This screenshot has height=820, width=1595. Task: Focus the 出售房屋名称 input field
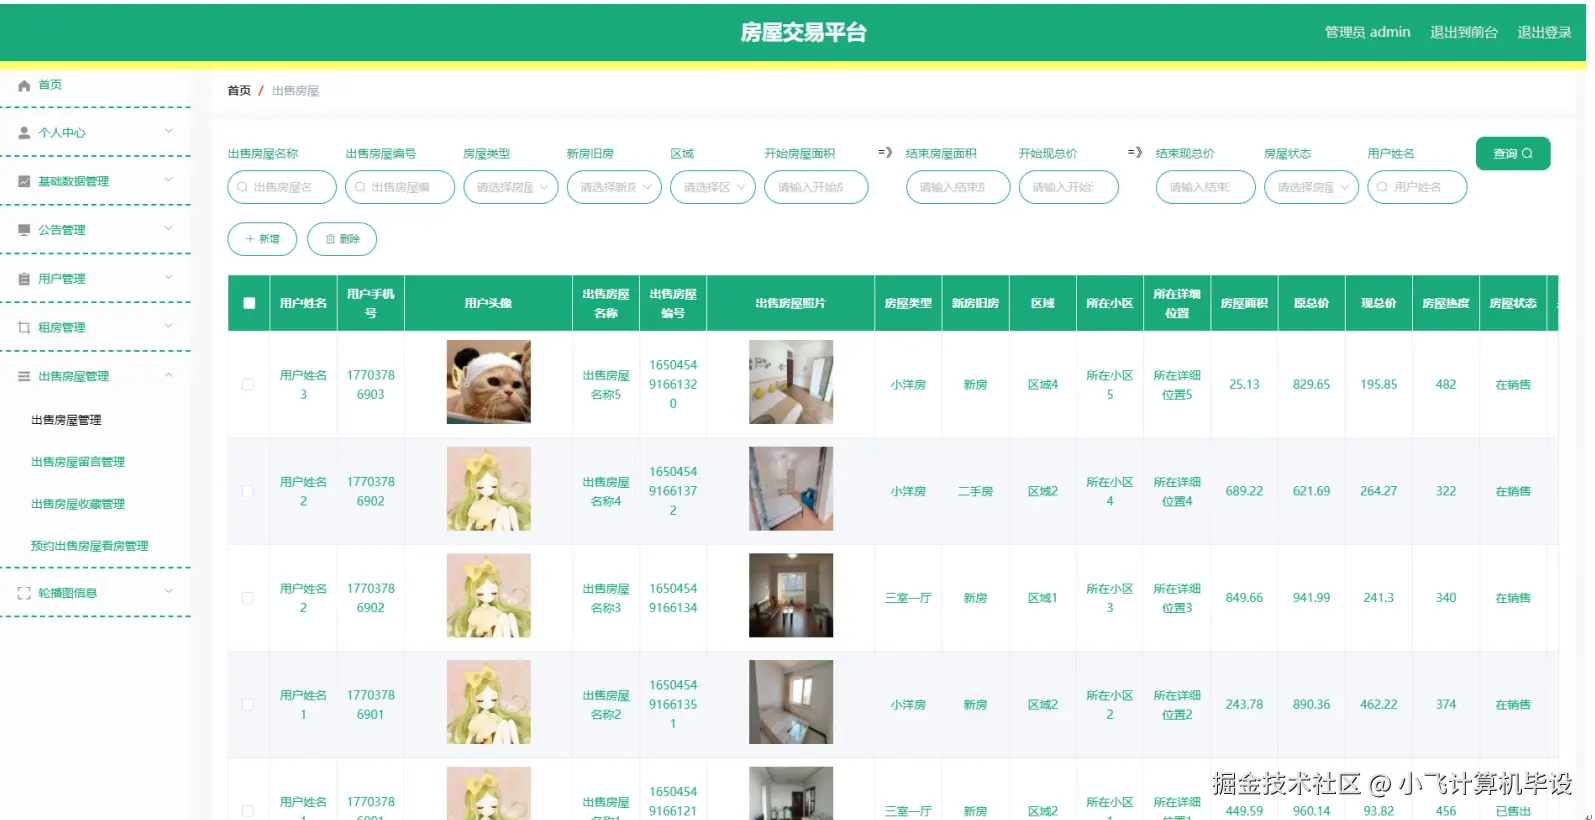[282, 187]
